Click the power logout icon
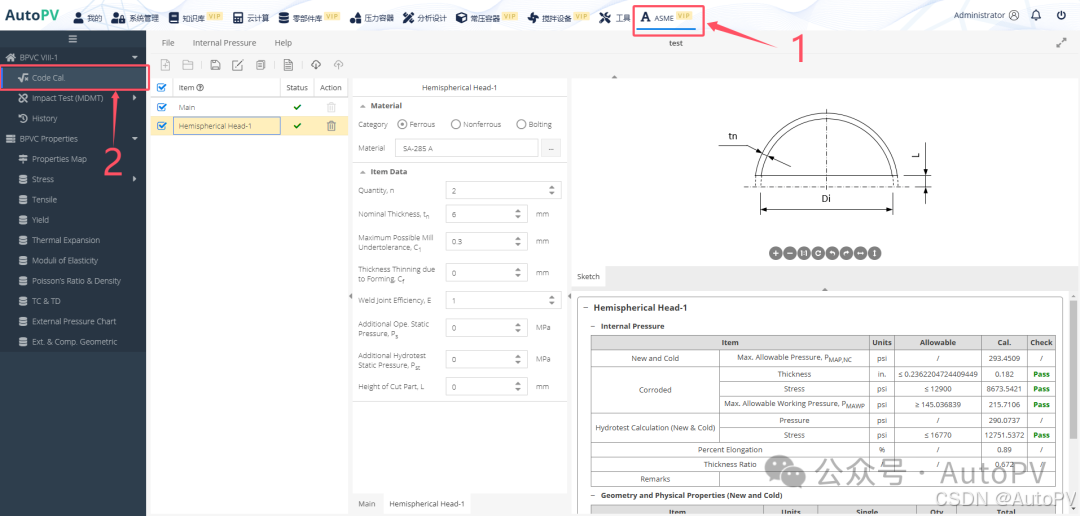The height and width of the screenshot is (516, 1080). 1061,15
